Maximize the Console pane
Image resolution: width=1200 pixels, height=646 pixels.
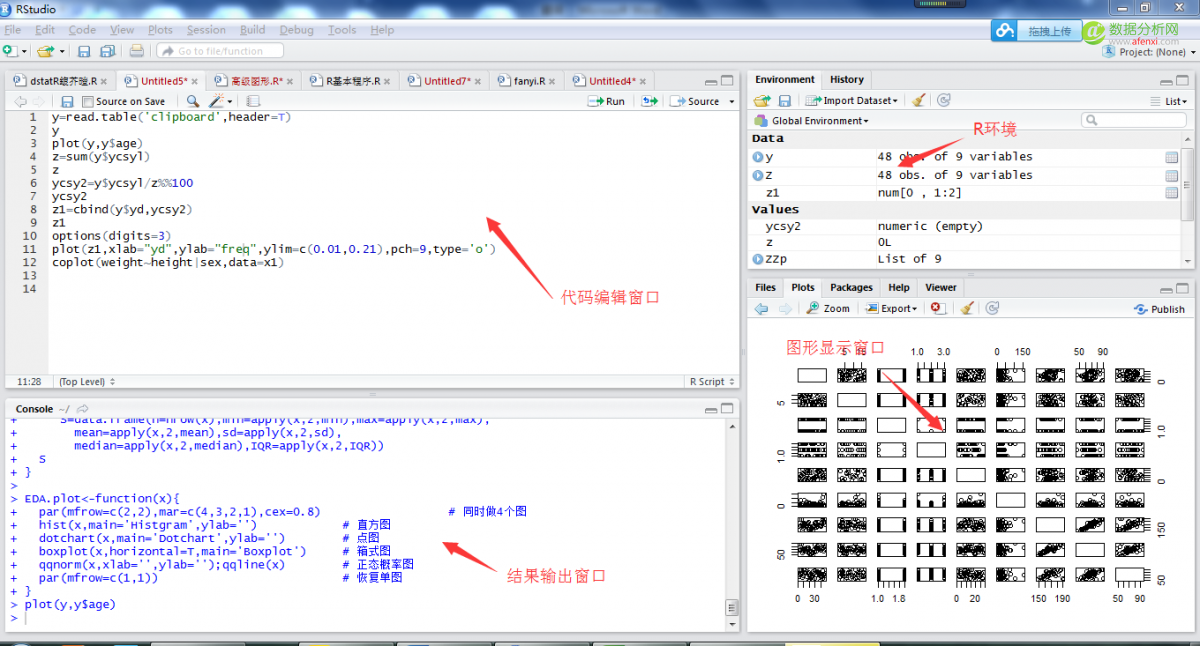(727, 409)
